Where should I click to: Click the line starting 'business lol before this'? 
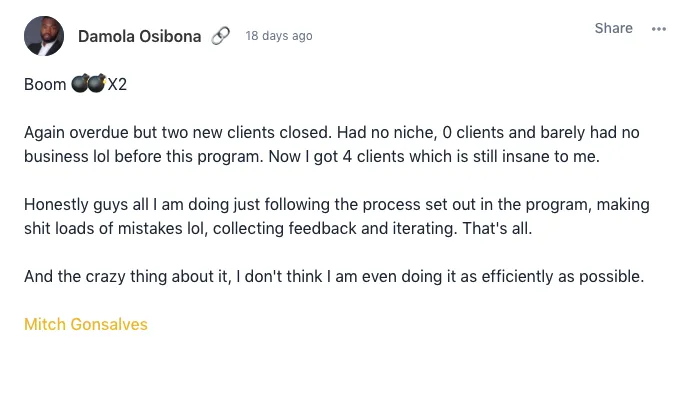(x=312, y=156)
